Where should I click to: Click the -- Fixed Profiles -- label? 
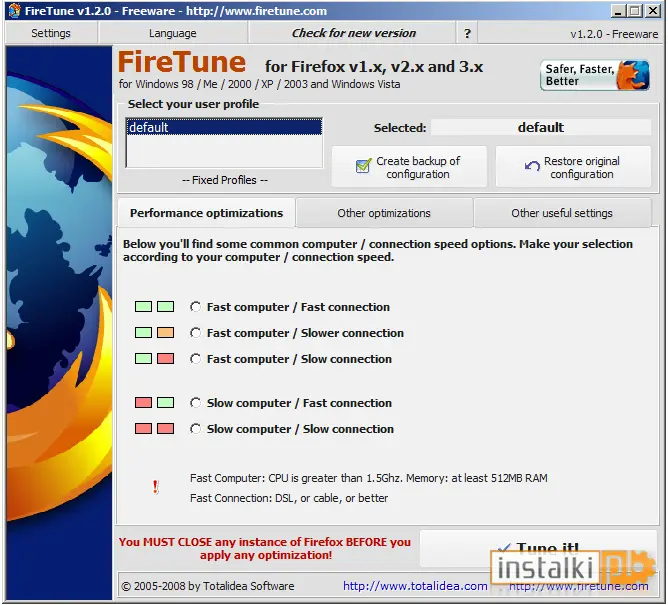[225, 180]
